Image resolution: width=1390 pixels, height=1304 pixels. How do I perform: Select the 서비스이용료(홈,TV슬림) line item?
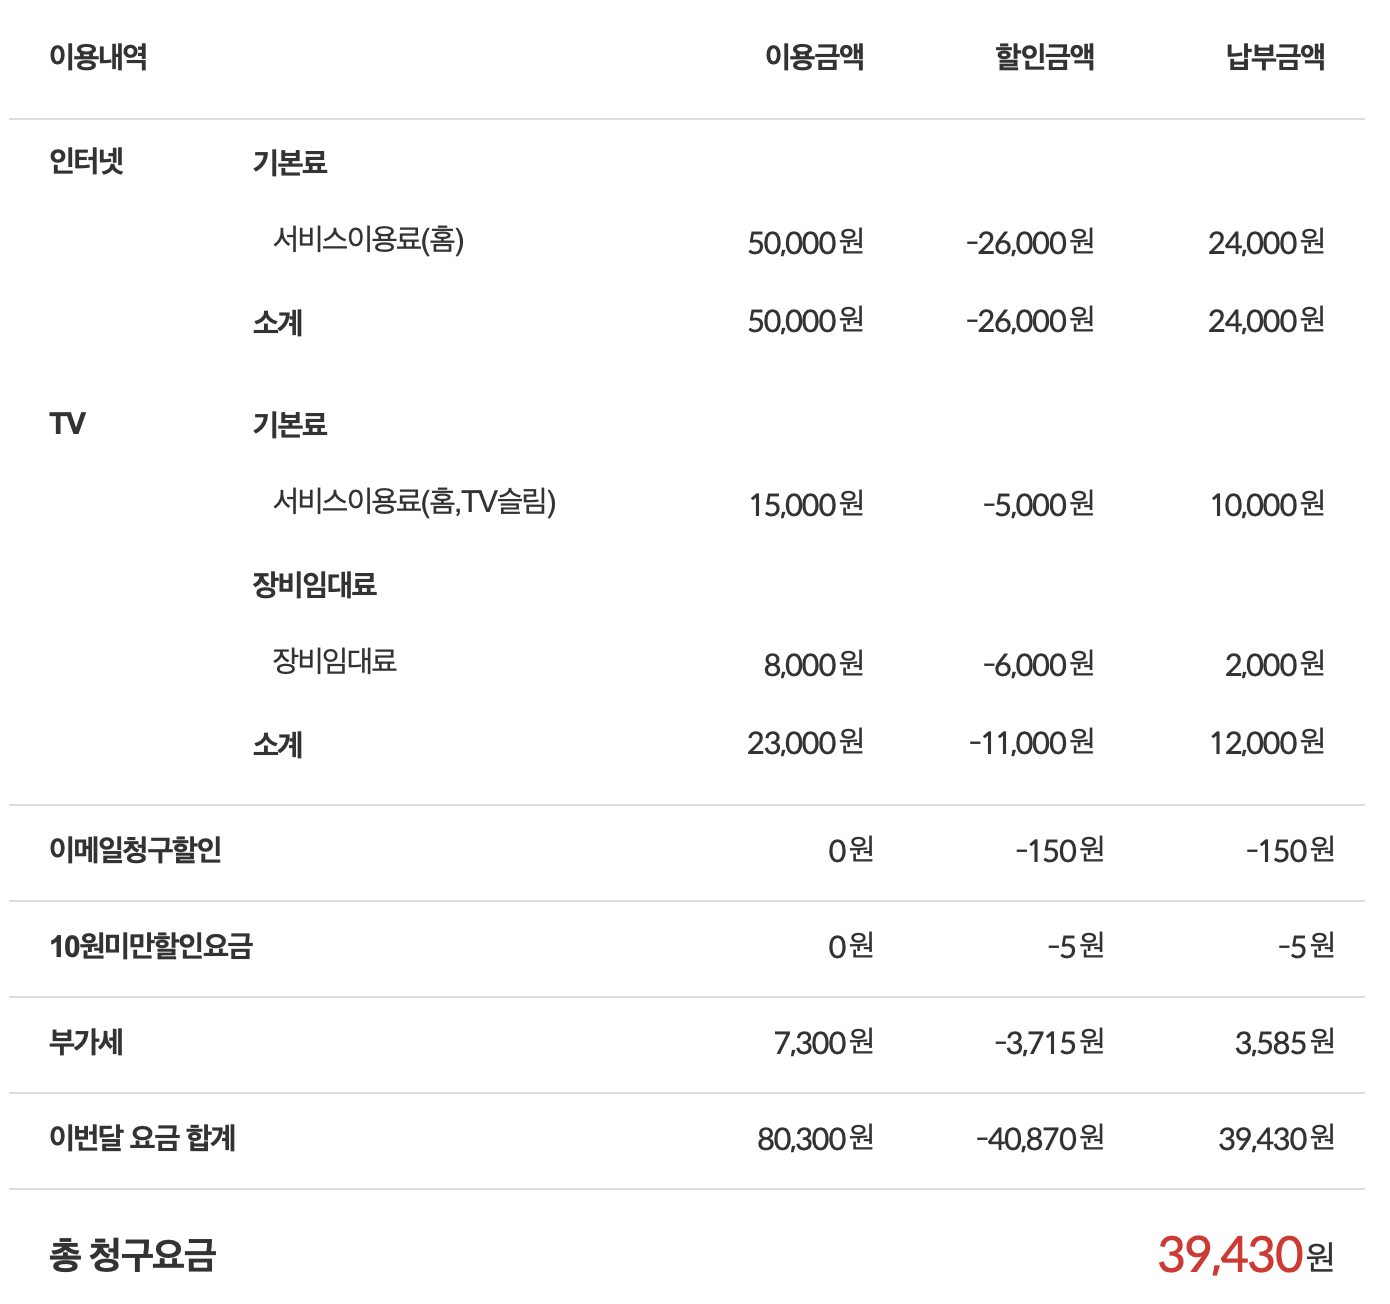[x=414, y=502]
